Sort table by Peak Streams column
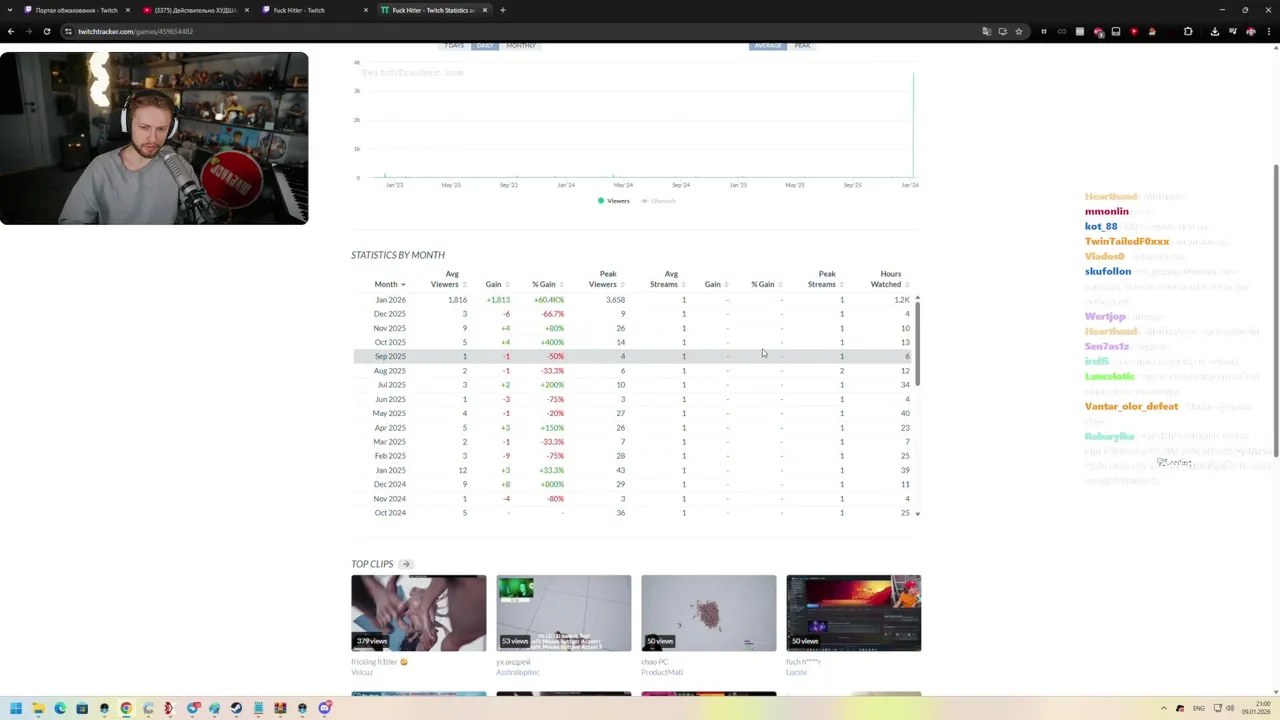The width and height of the screenshot is (1280, 720). point(825,279)
